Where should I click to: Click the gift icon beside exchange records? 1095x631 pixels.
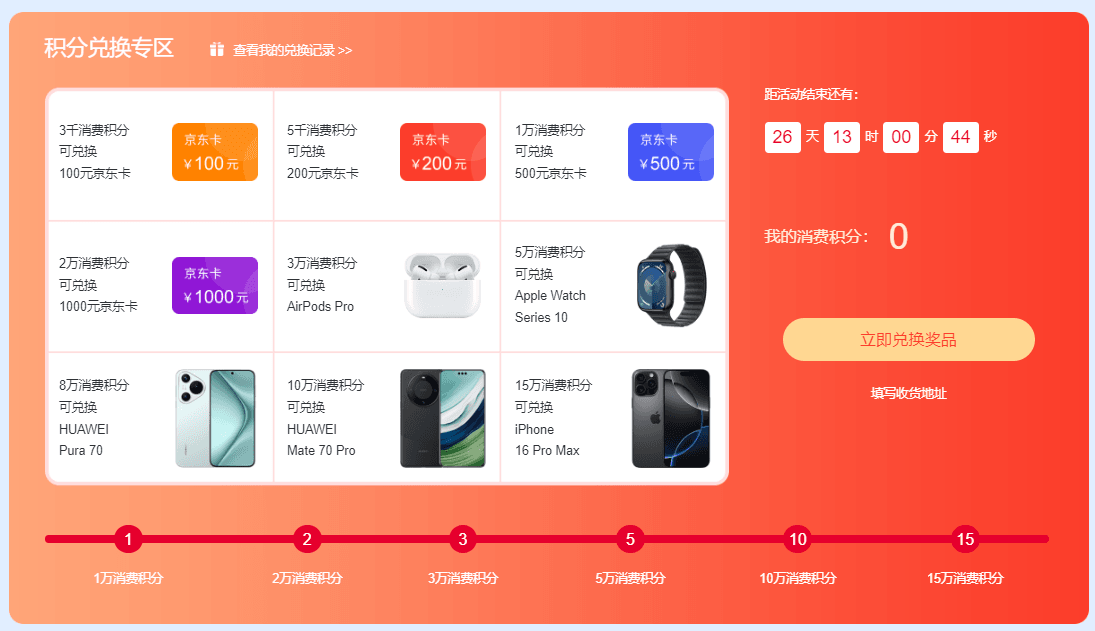click(x=216, y=50)
